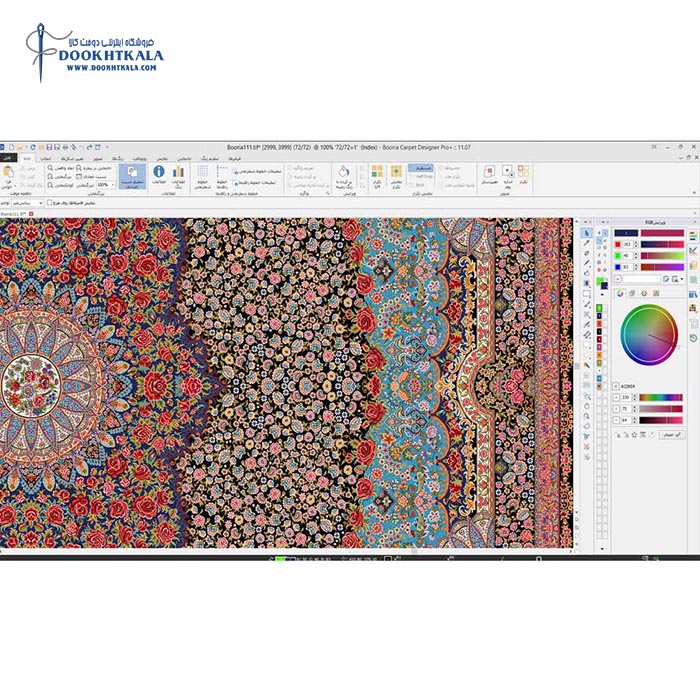This screenshot has width=700, height=700.
Task: Open quick access toolbar customize arrow
Action: pos(107,147)
